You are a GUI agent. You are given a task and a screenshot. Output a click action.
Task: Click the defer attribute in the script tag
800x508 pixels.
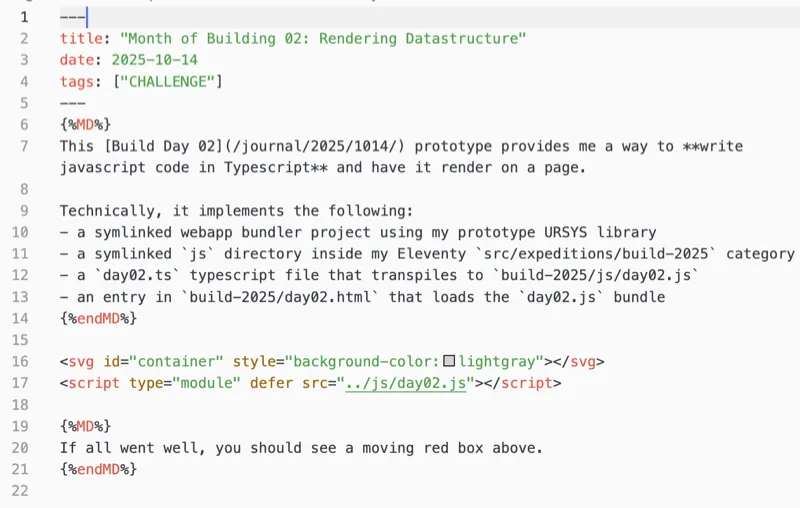(267, 383)
